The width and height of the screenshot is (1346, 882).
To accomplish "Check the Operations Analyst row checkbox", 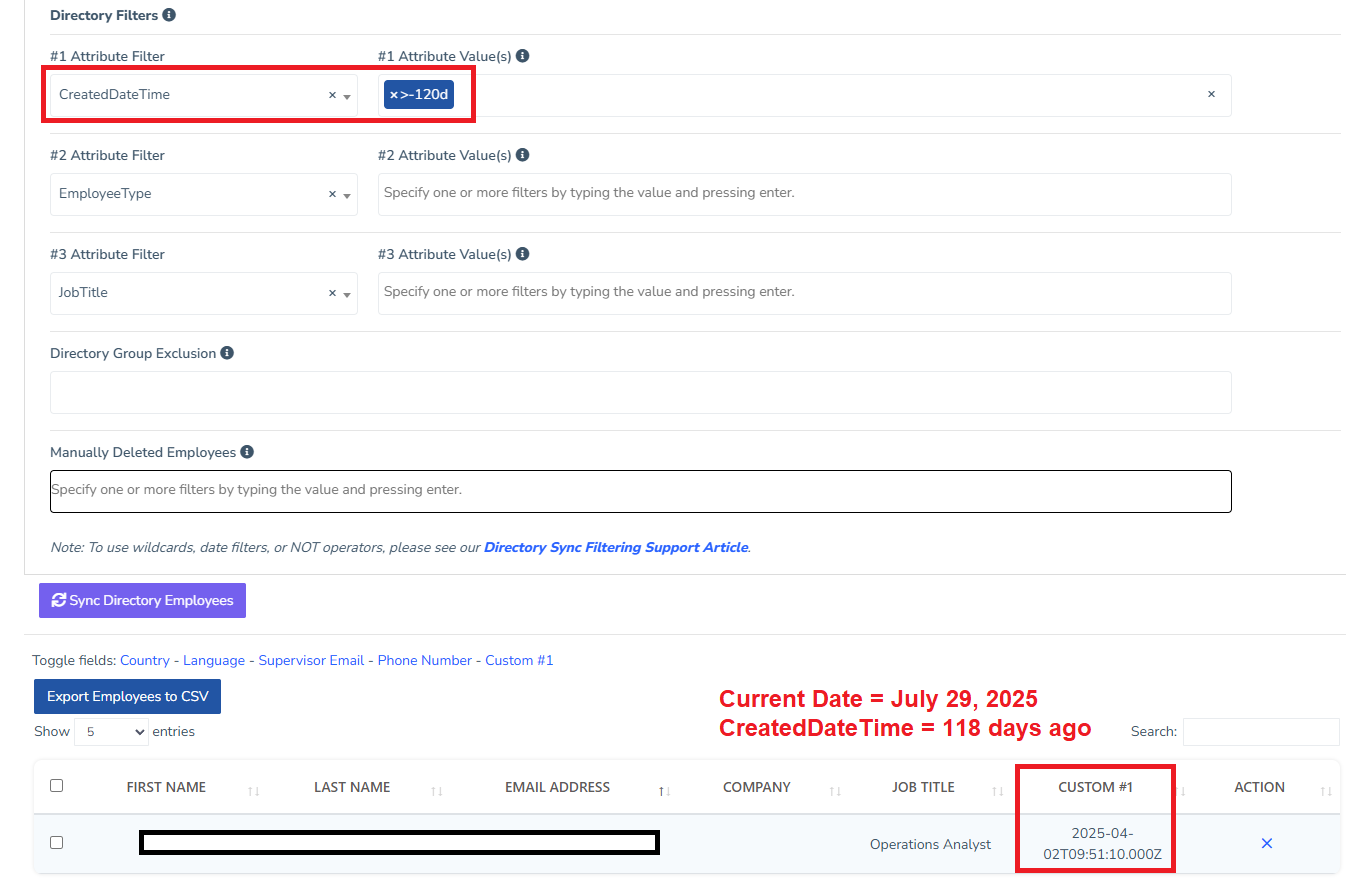I will click(x=56, y=843).
